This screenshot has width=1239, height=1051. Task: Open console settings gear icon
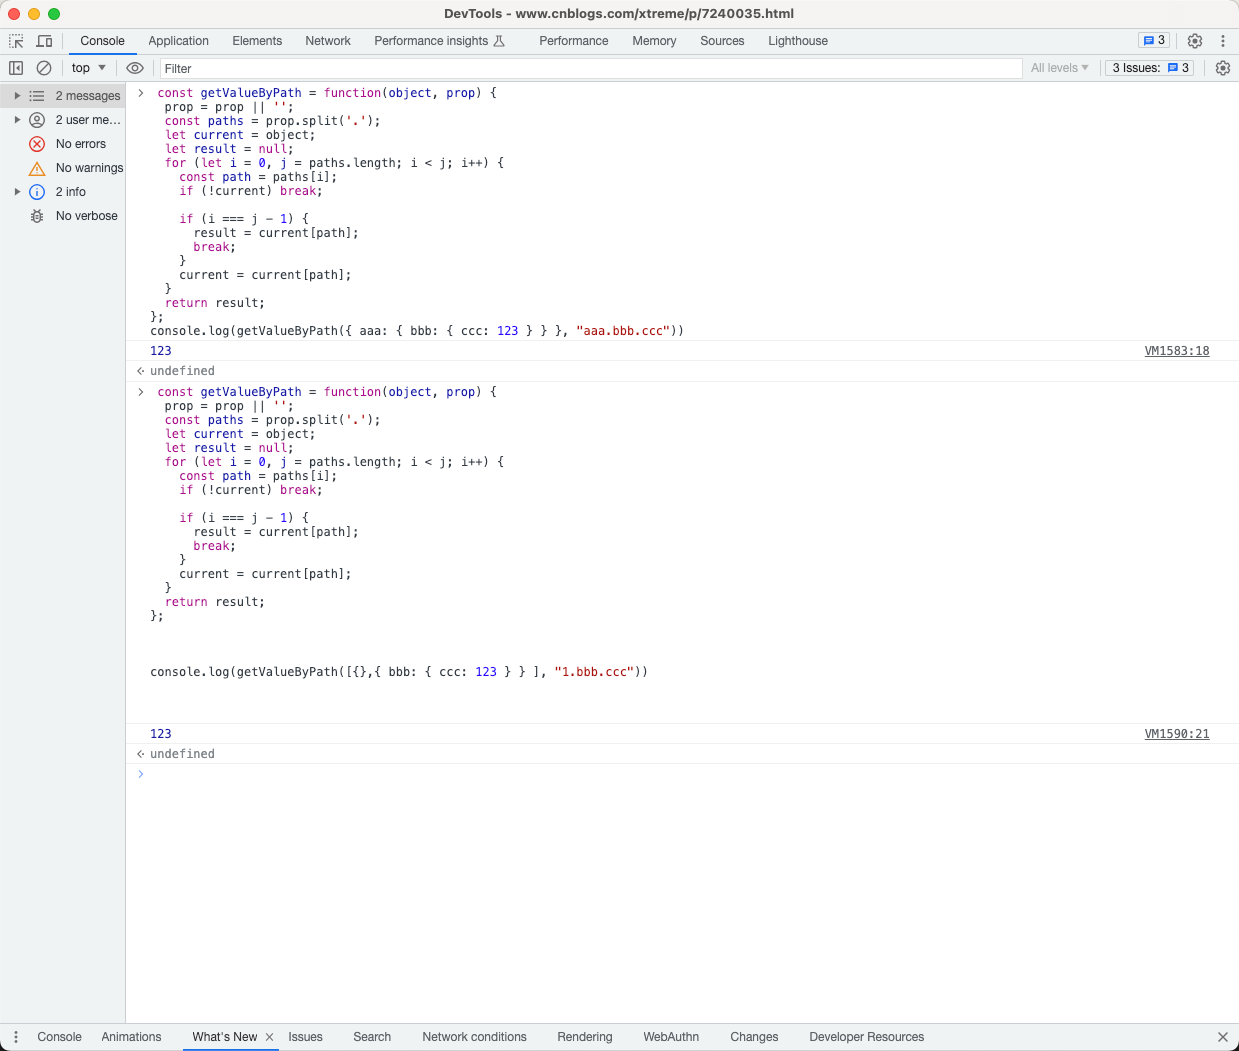[1222, 68]
